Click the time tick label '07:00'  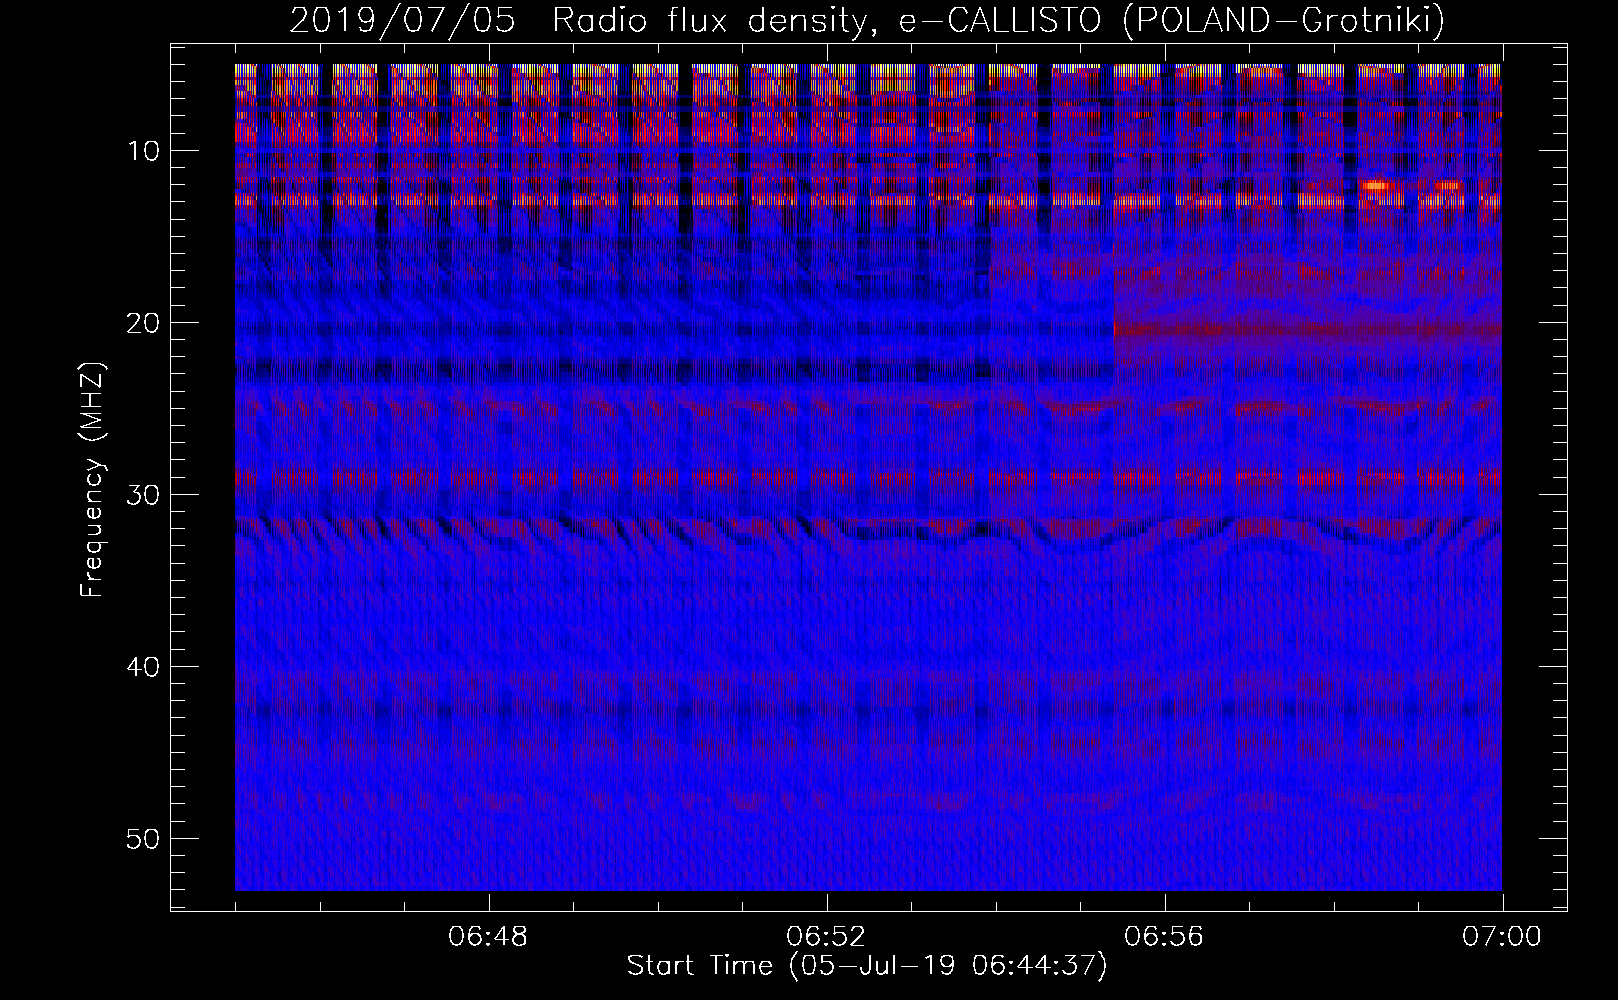[1502, 938]
